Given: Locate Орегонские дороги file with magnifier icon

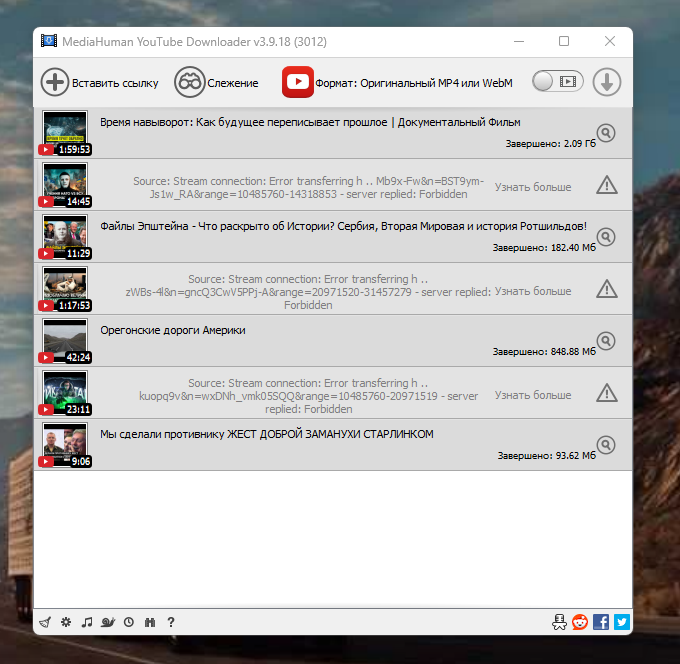Looking at the screenshot, I should 606,341.
